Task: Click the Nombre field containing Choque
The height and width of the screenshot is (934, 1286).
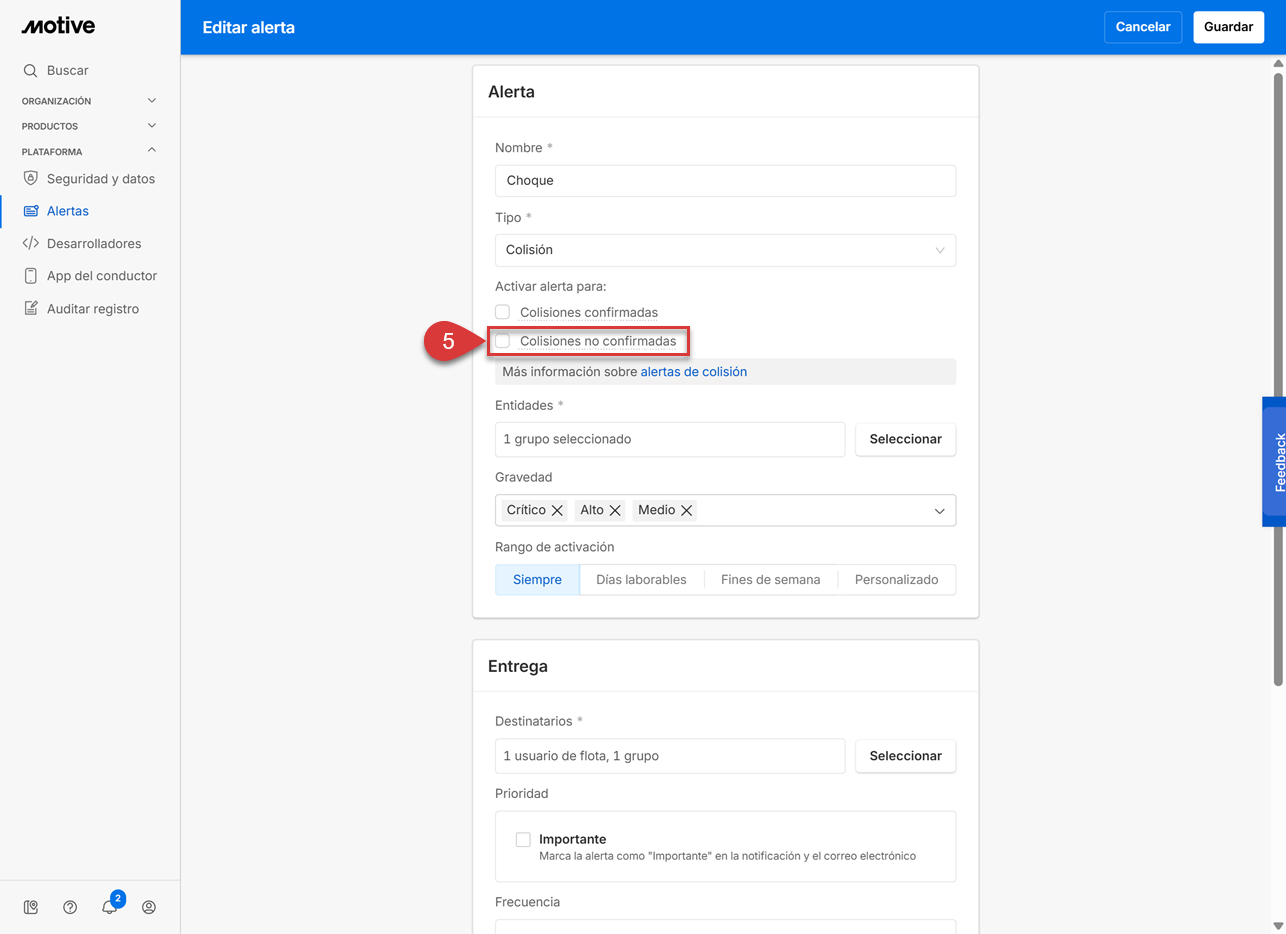Action: point(725,181)
